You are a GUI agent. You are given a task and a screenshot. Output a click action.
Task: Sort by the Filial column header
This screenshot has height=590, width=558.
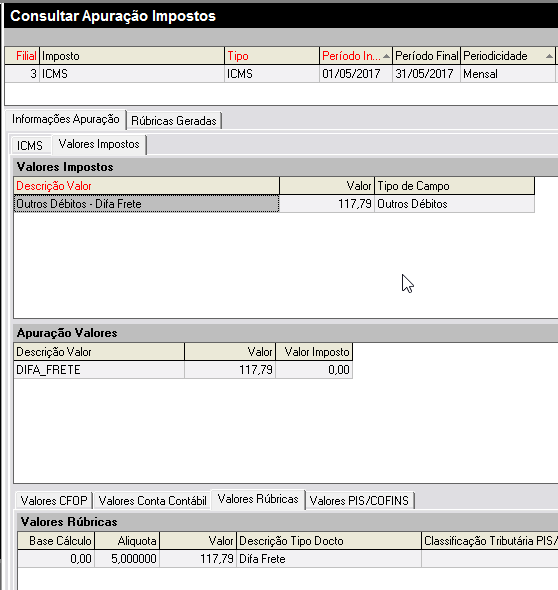point(22,56)
